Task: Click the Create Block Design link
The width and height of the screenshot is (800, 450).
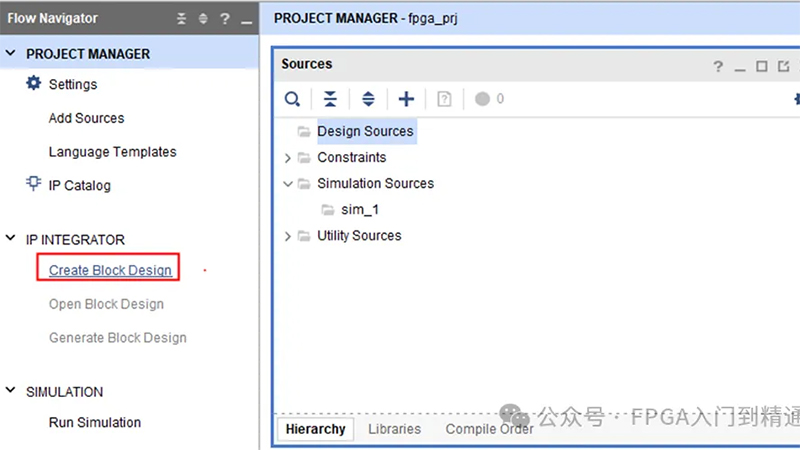Action: [x=110, y=270]
